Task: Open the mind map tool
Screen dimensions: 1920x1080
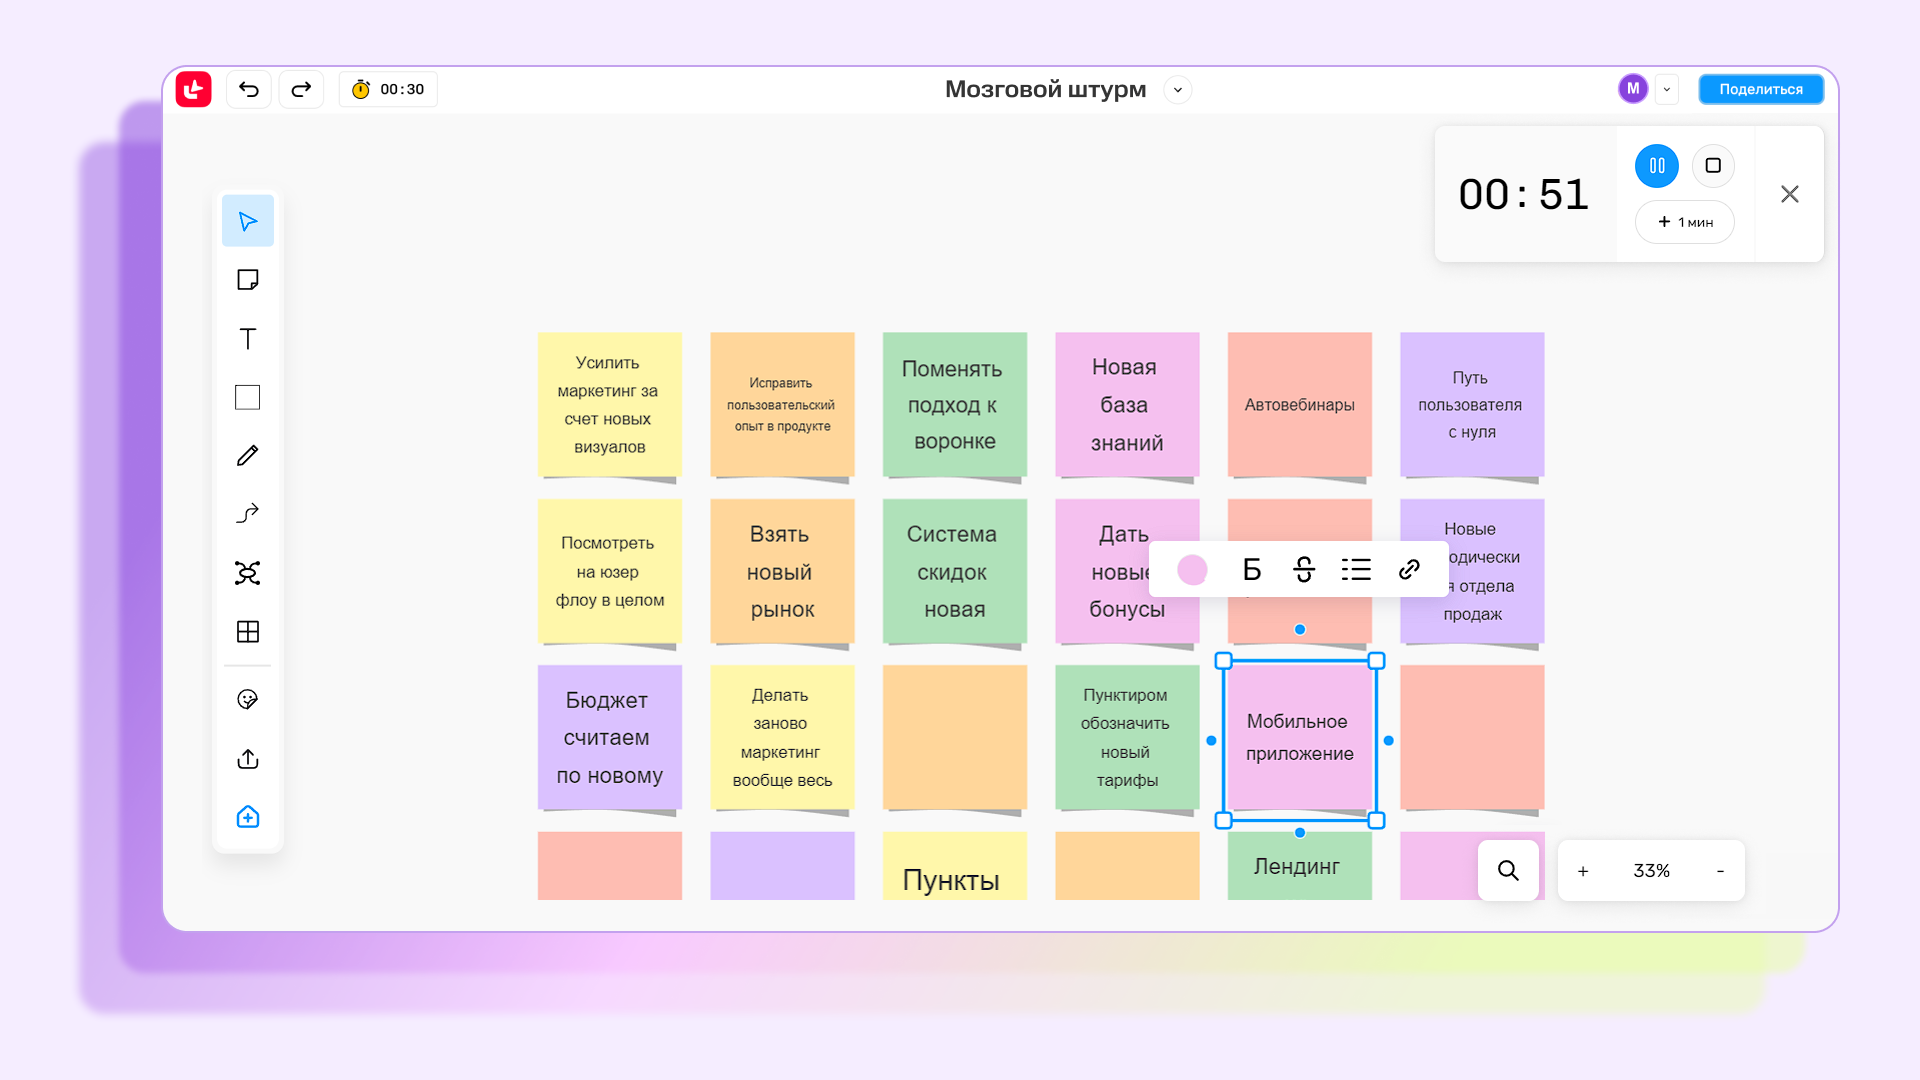Action: [x=247, y=573]
